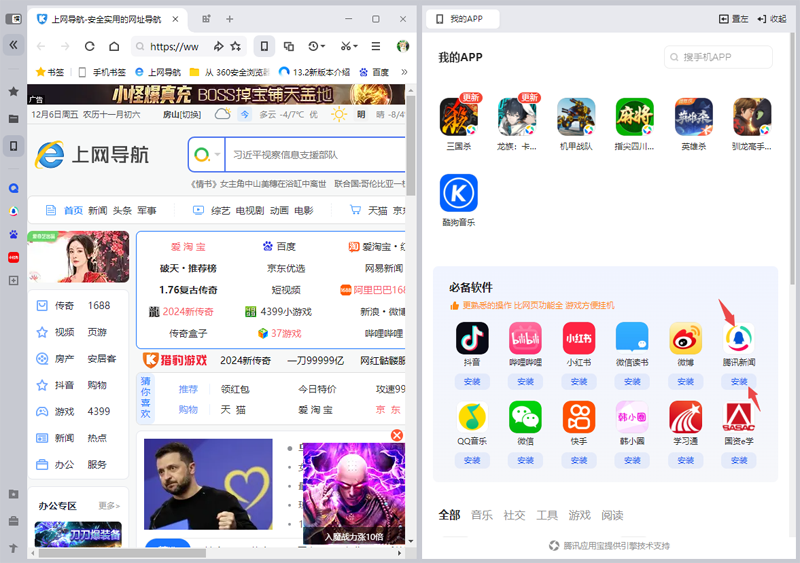The width and height of the screenshot is (800, 563).
Task: Collapse the sidebar with double-chevron icon
Action: coord(14,45)
